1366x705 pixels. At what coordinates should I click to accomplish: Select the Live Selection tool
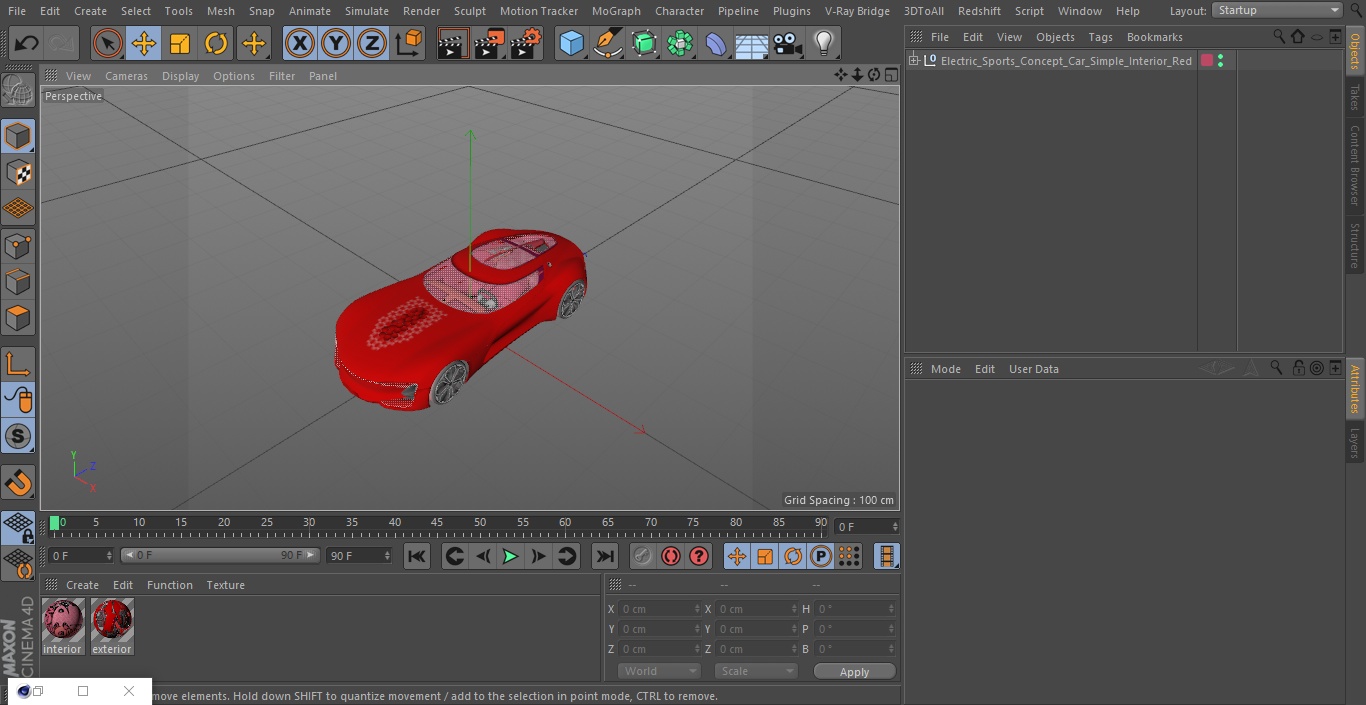coord(108,43)
